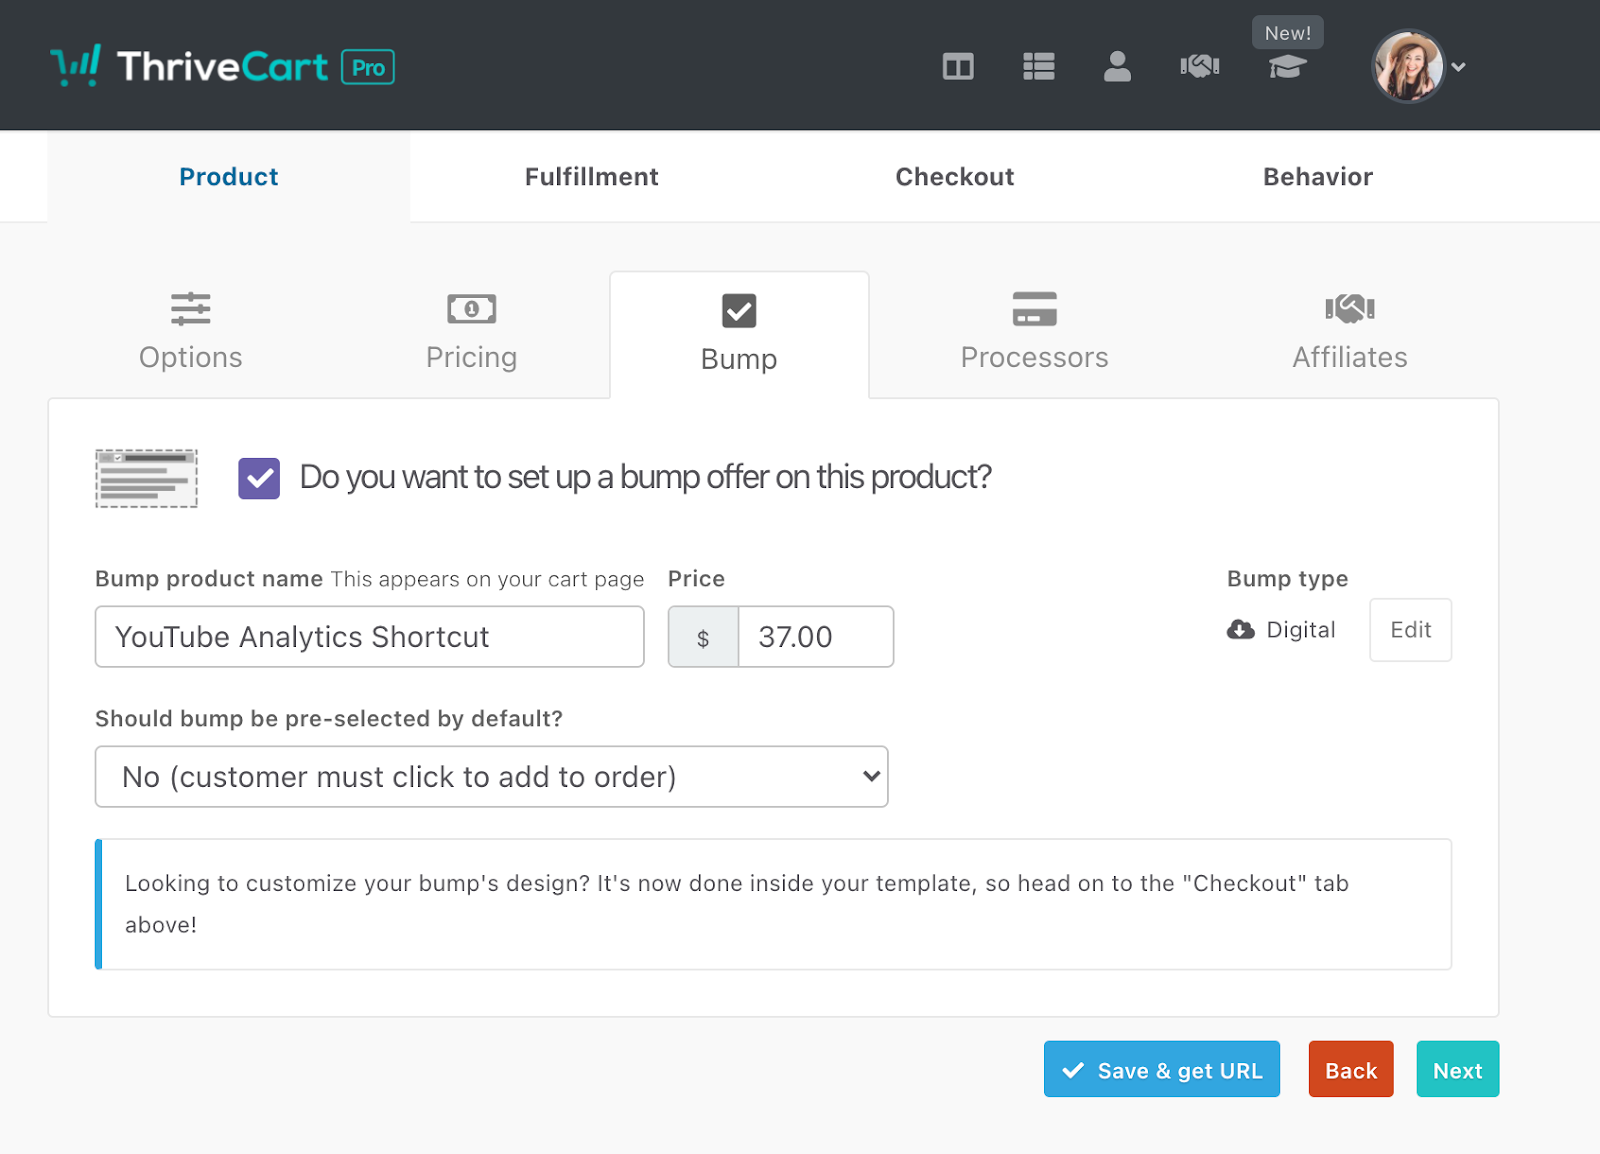
Task: Open the pre-selected by default dropdown
Action: pos(492,777)
